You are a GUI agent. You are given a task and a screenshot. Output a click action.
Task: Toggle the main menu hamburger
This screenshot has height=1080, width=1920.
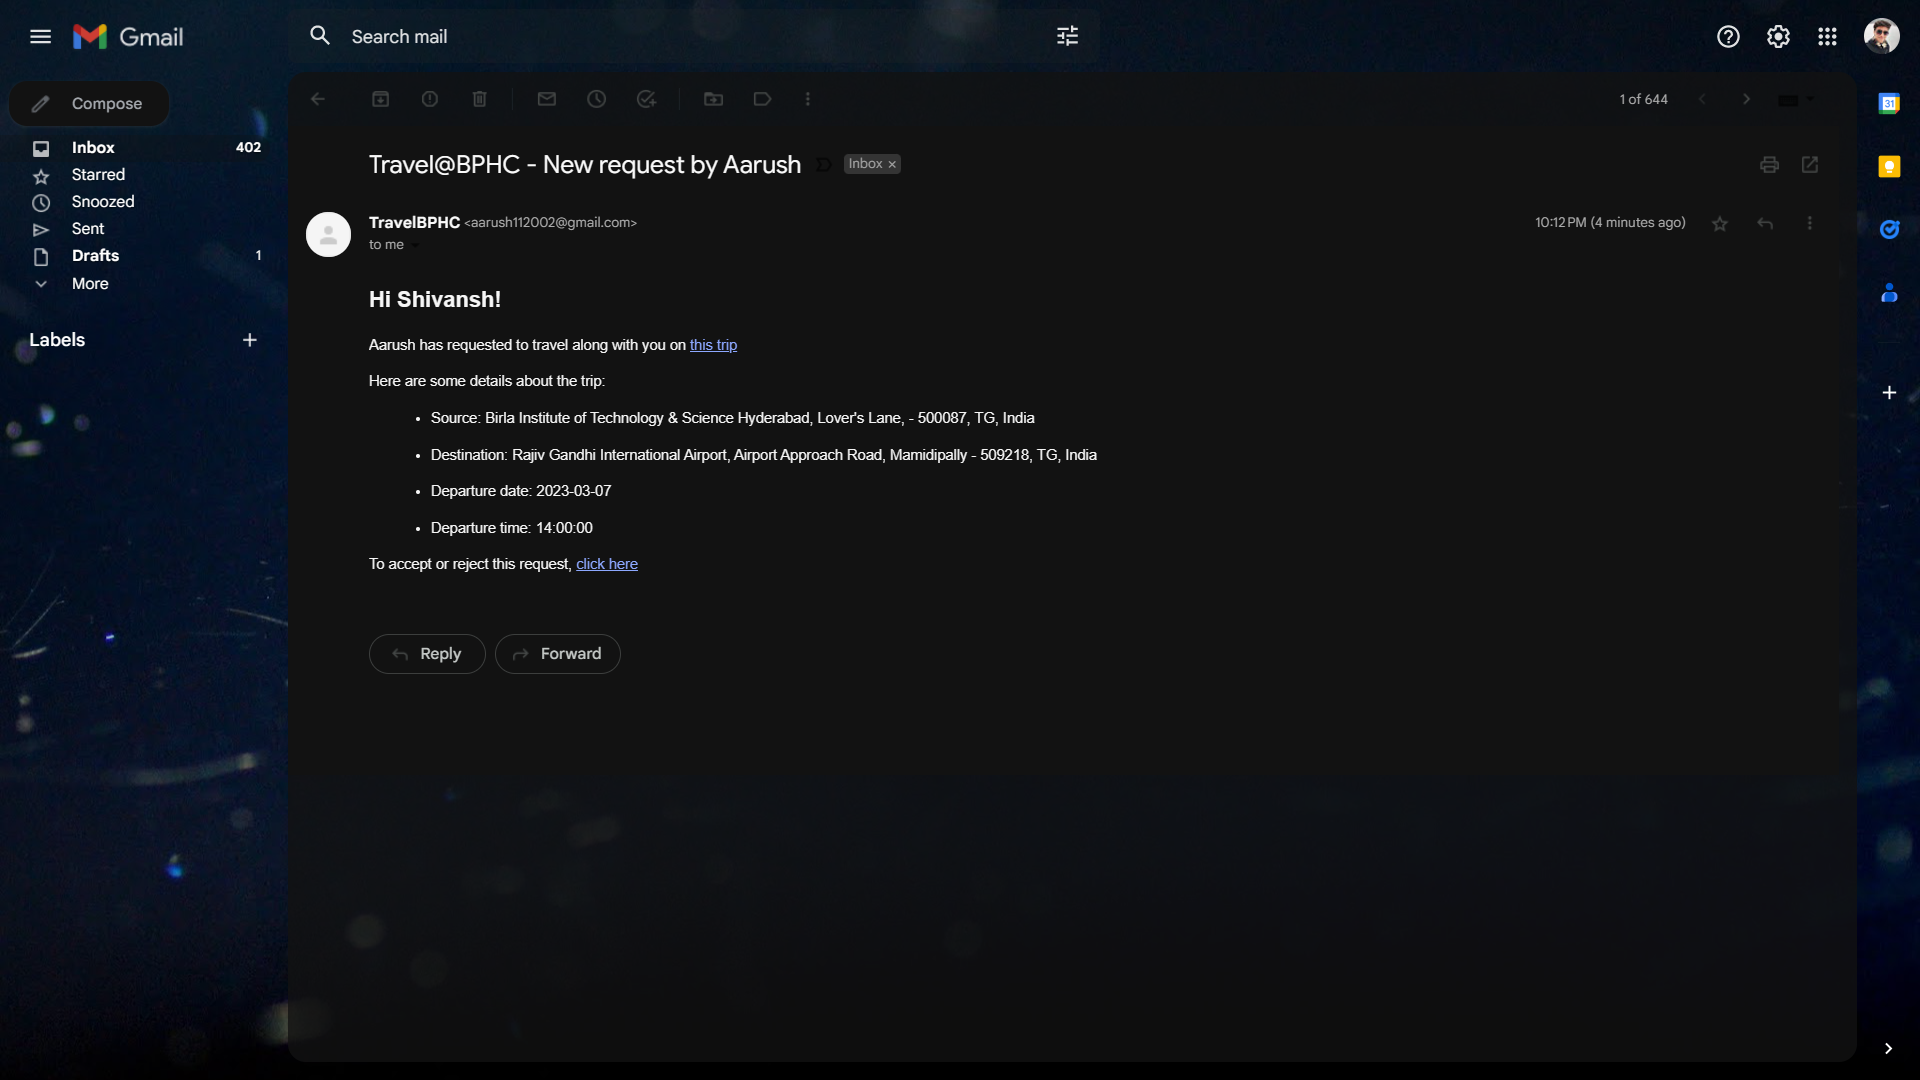[40, 37]
